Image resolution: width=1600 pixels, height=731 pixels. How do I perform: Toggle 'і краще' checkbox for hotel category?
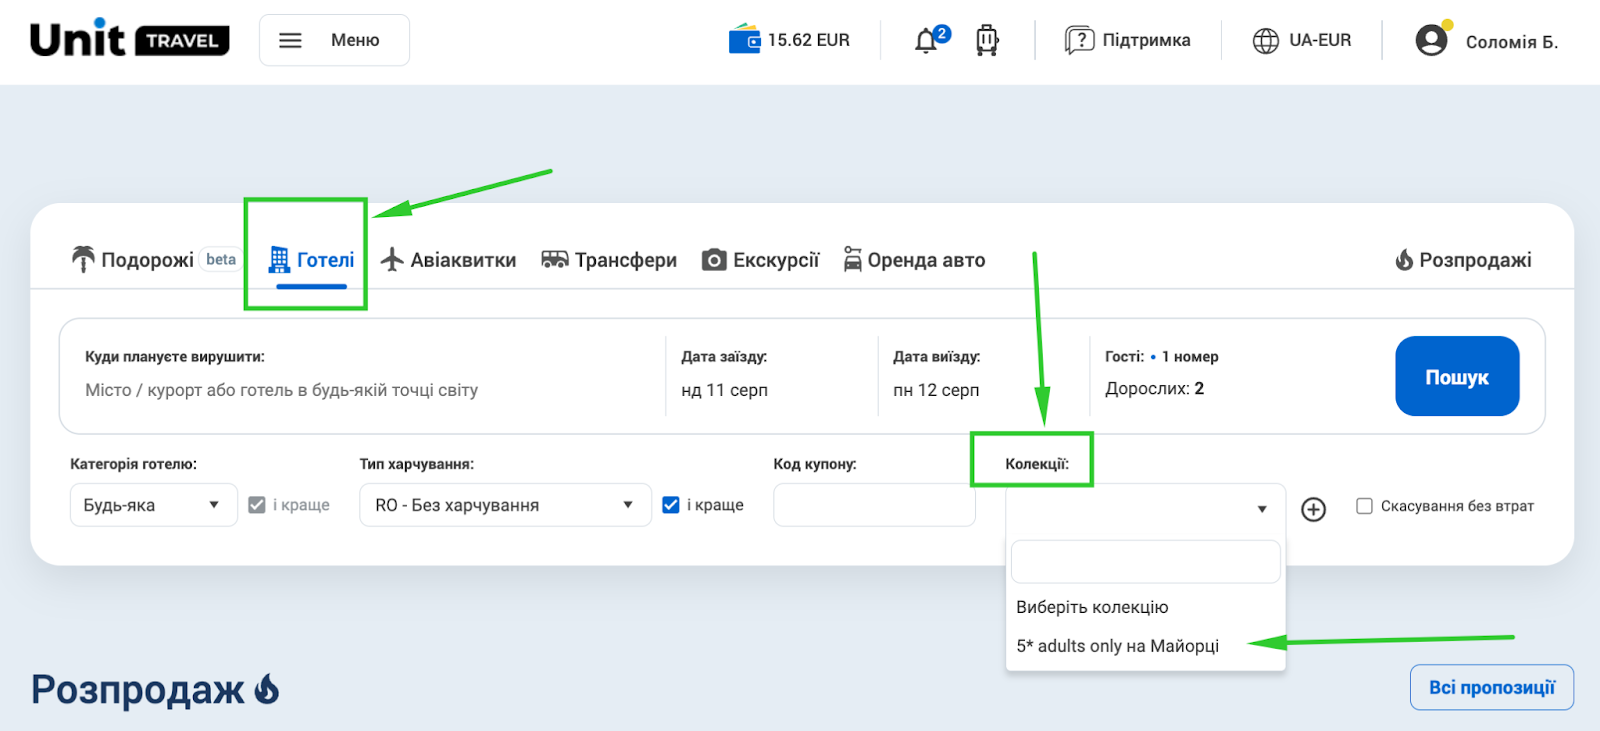click(257, 505)
